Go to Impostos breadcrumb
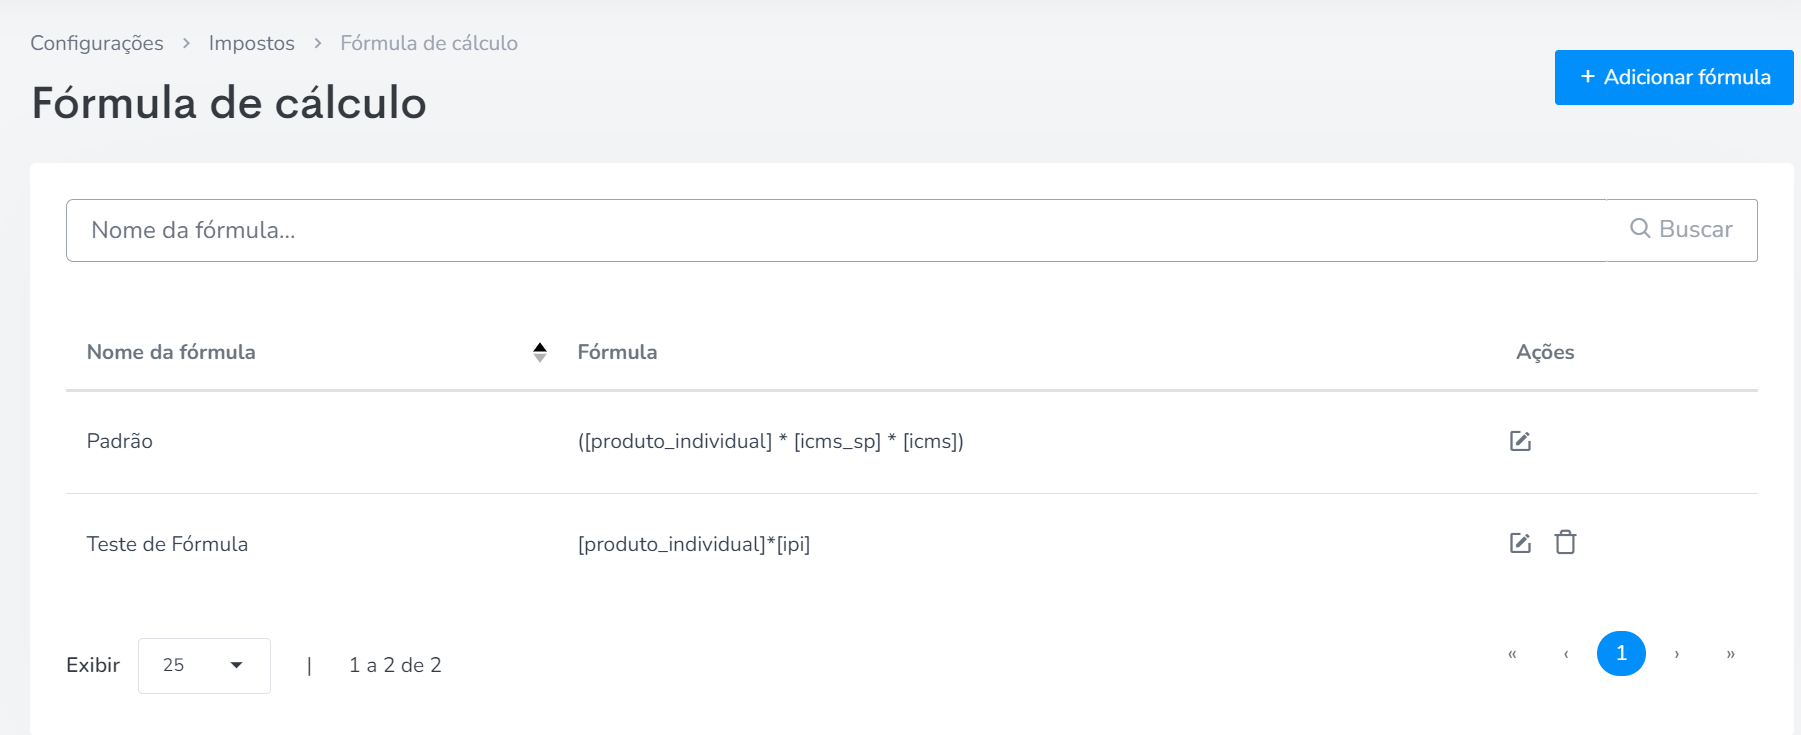This screenshot has height=735, width=1801. coord(252,43)
